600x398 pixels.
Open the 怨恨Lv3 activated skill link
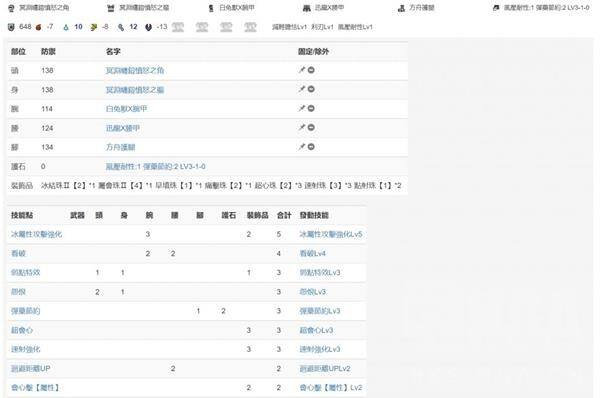point(313,292)
